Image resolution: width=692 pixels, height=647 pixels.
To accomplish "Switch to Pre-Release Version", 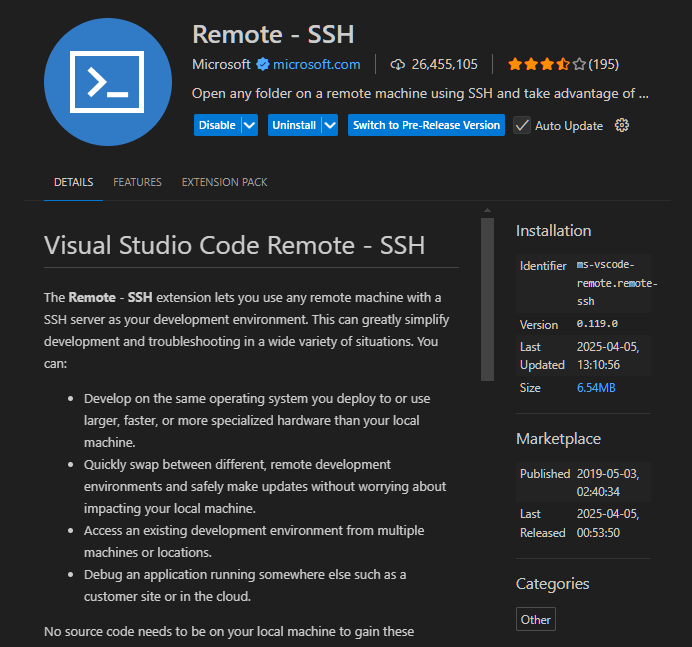I will click(x=426, y=125).
